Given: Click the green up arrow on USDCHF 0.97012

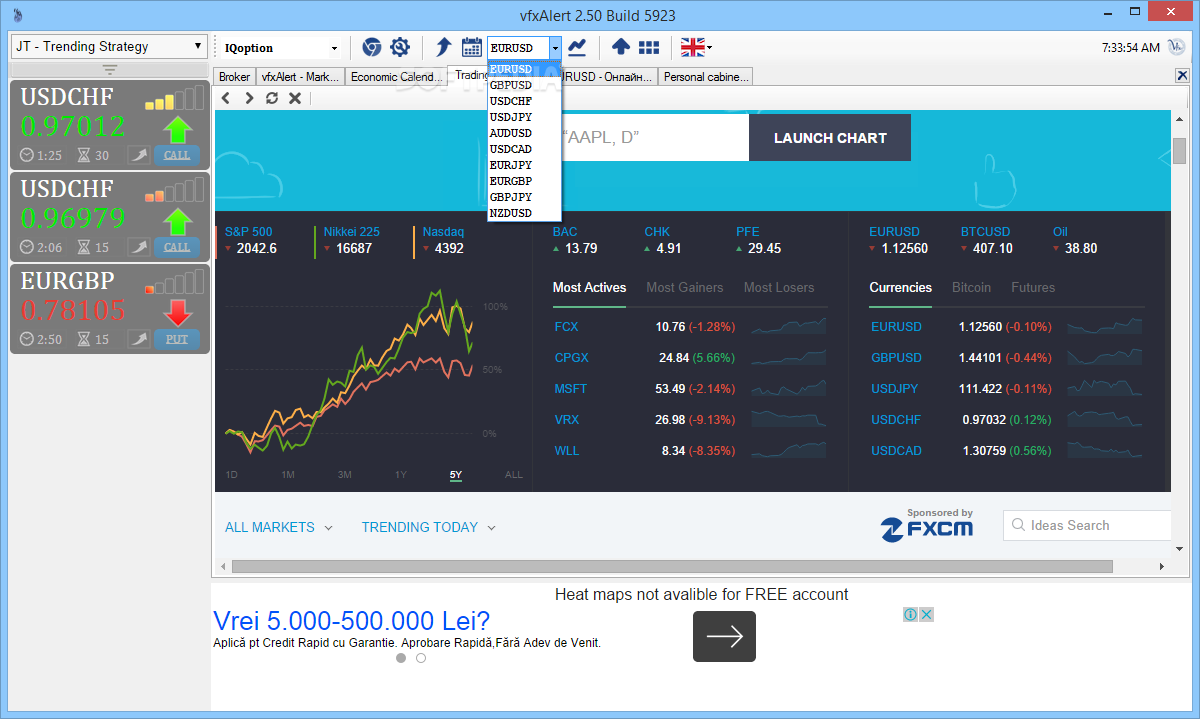Looking at the screenshot, I should click(x=177, y=128).
